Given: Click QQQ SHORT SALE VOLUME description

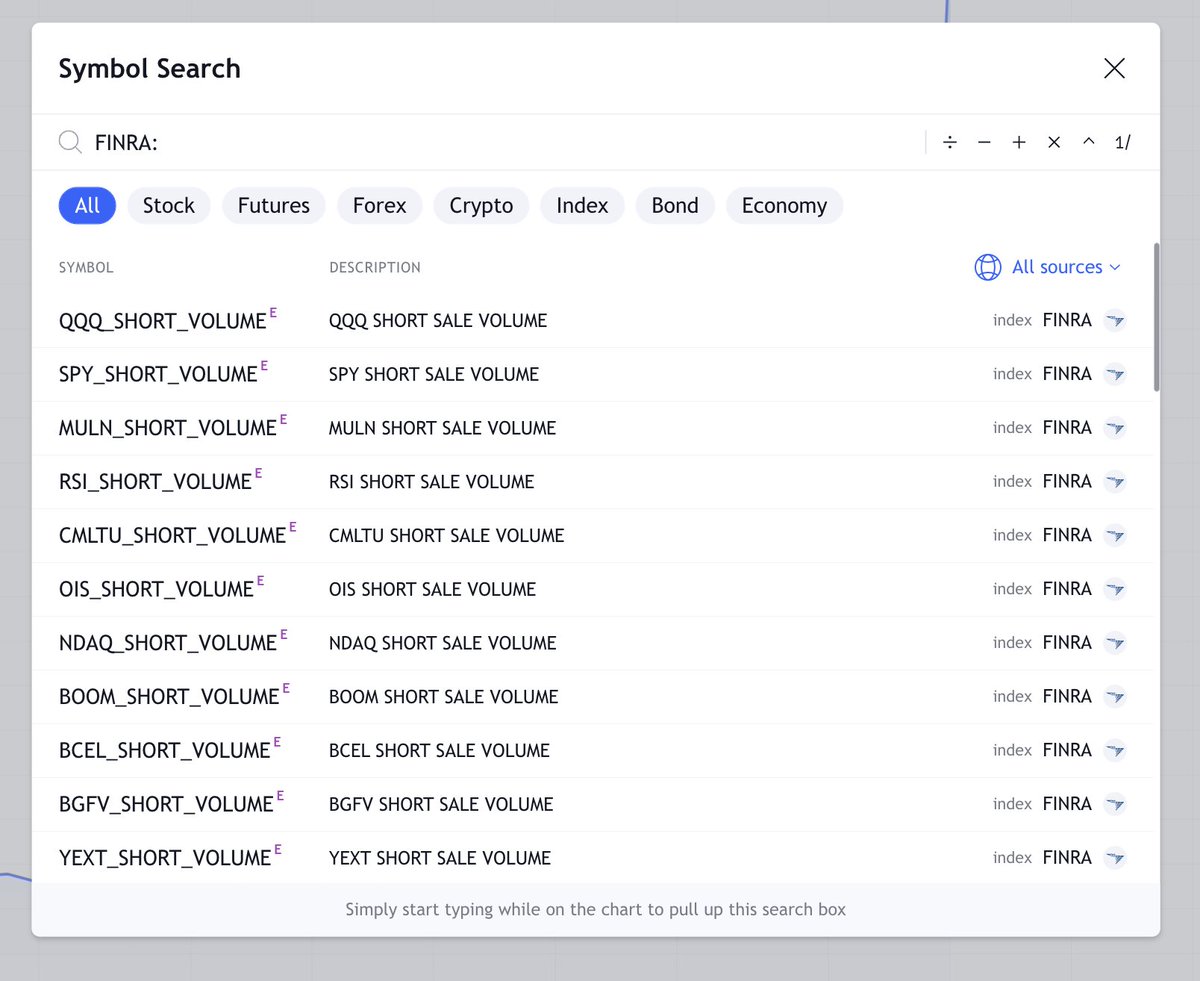Looking at the screenshot, I should point(438,321).
